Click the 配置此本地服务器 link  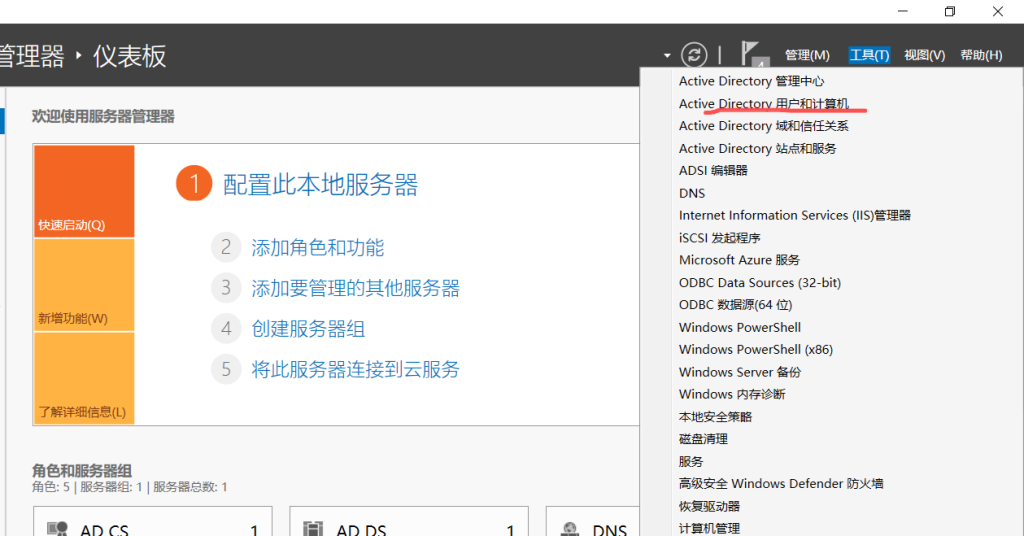tap(320, 184)
